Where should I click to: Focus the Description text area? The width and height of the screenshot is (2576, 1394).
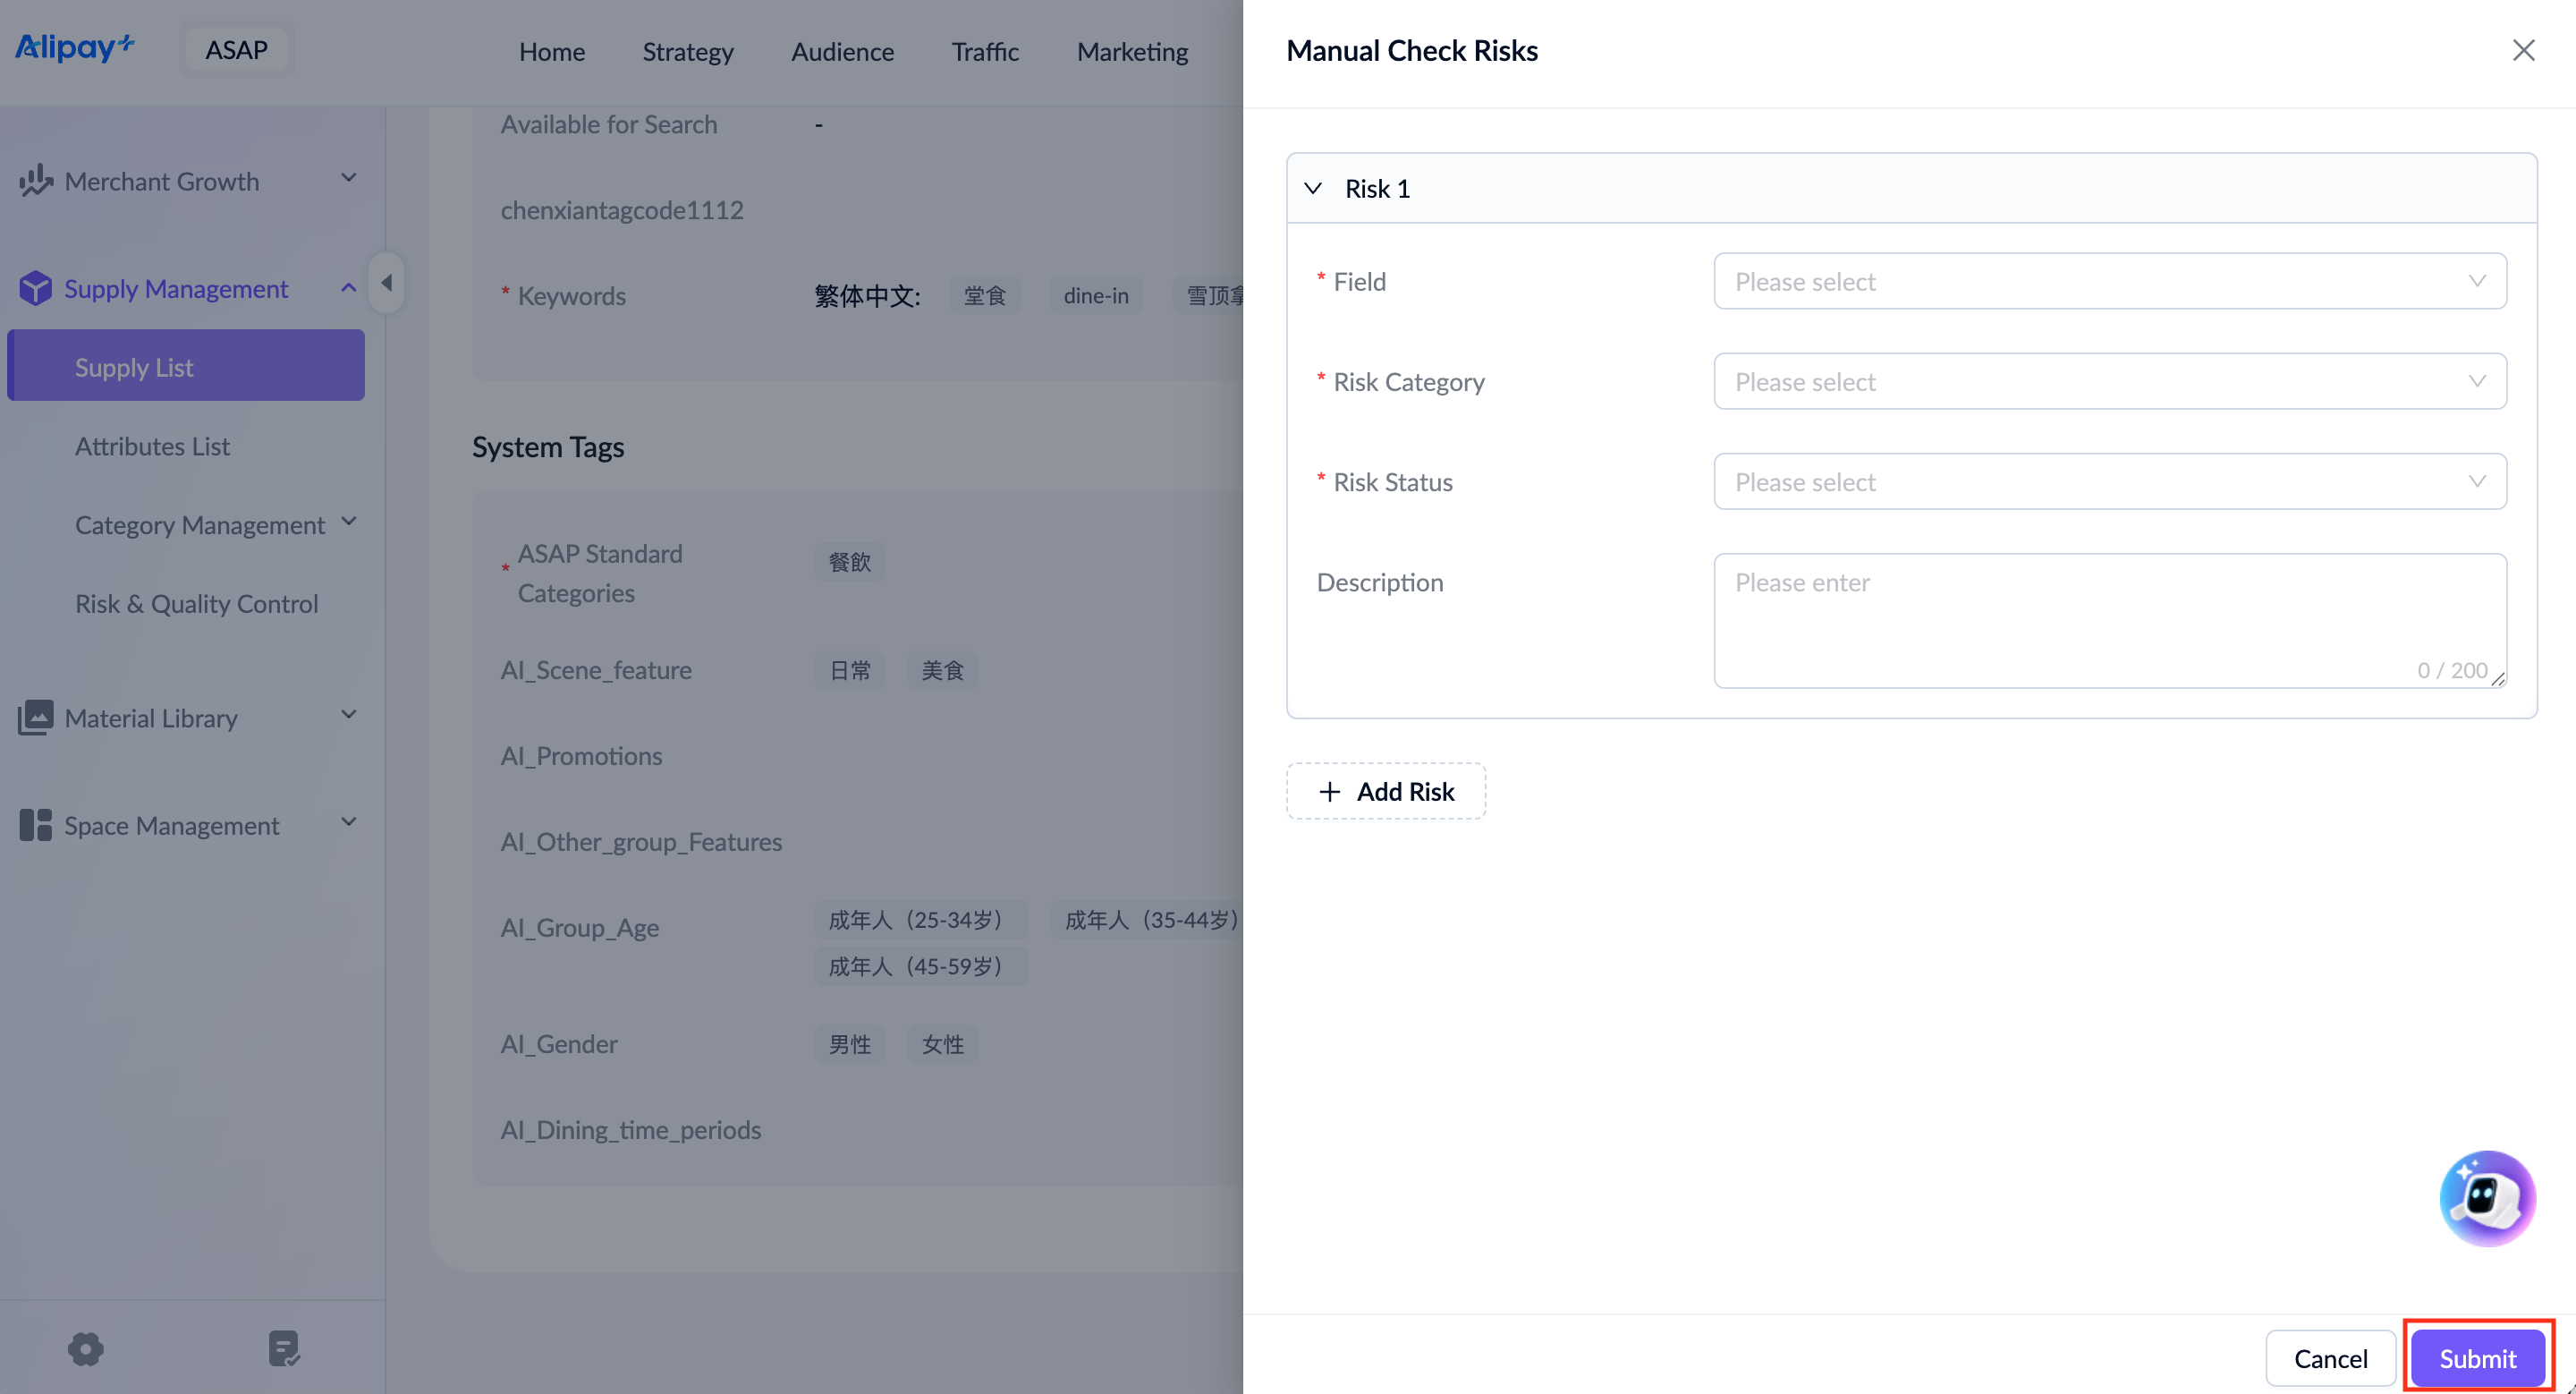pos(2109,619)
